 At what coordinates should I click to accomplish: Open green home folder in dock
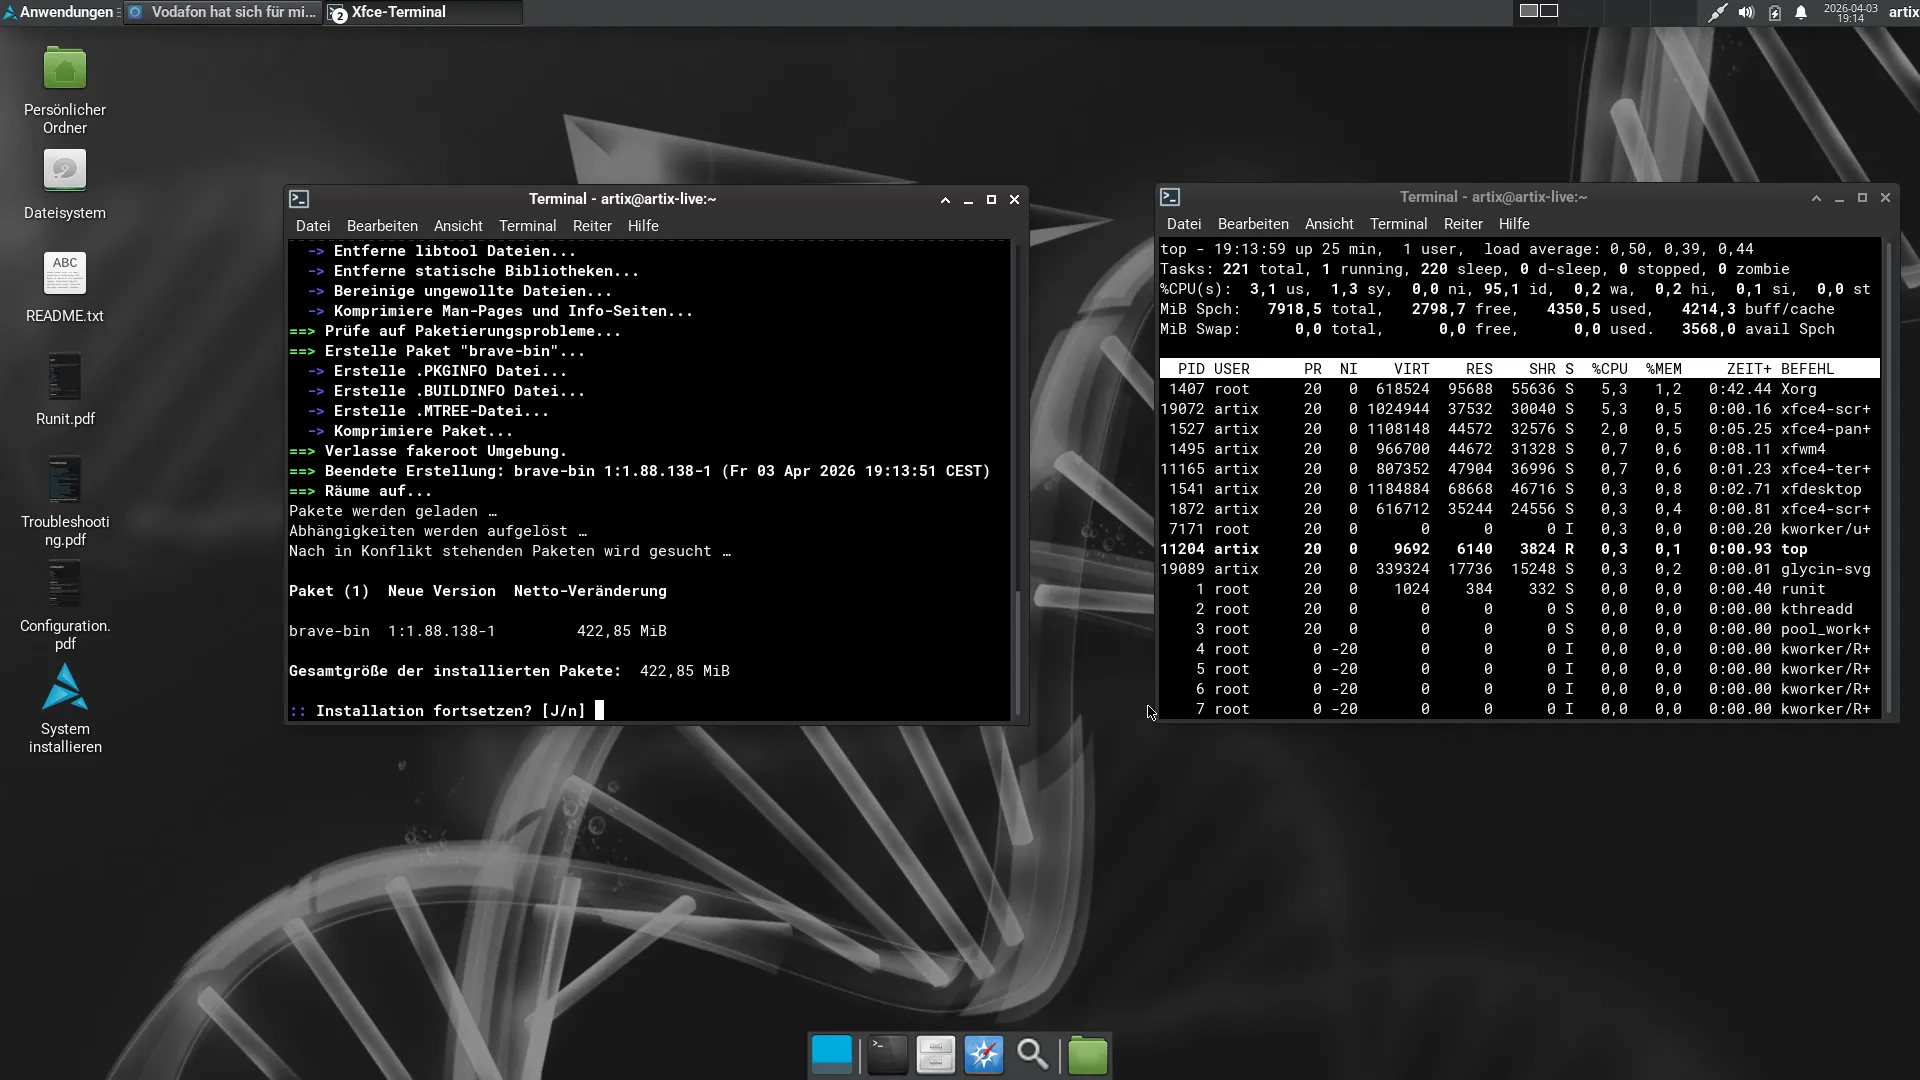click(1087, 1055)
